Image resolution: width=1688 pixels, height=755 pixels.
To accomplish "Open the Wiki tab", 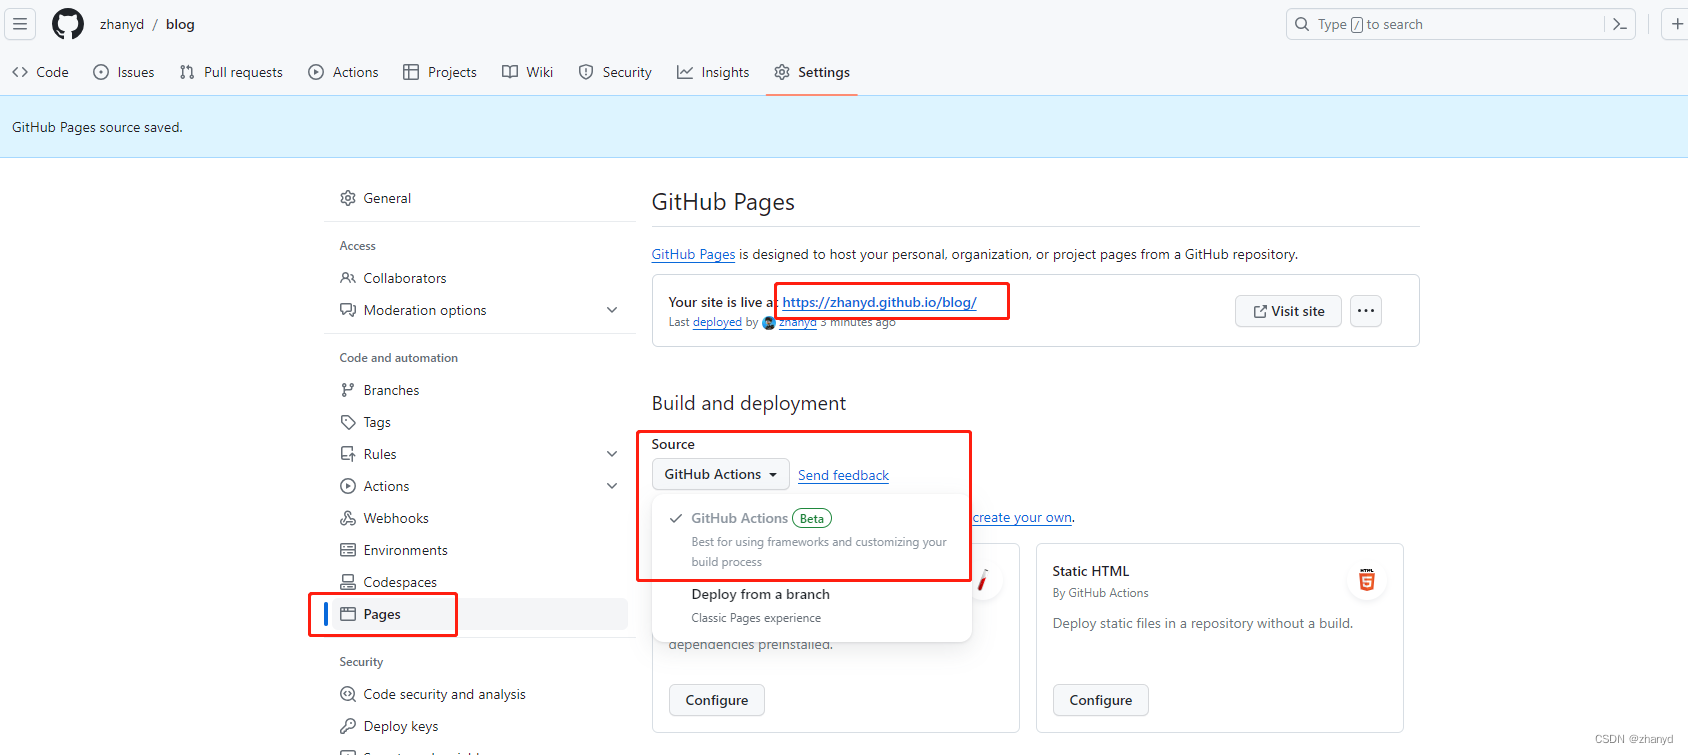I will click(528, 72).
